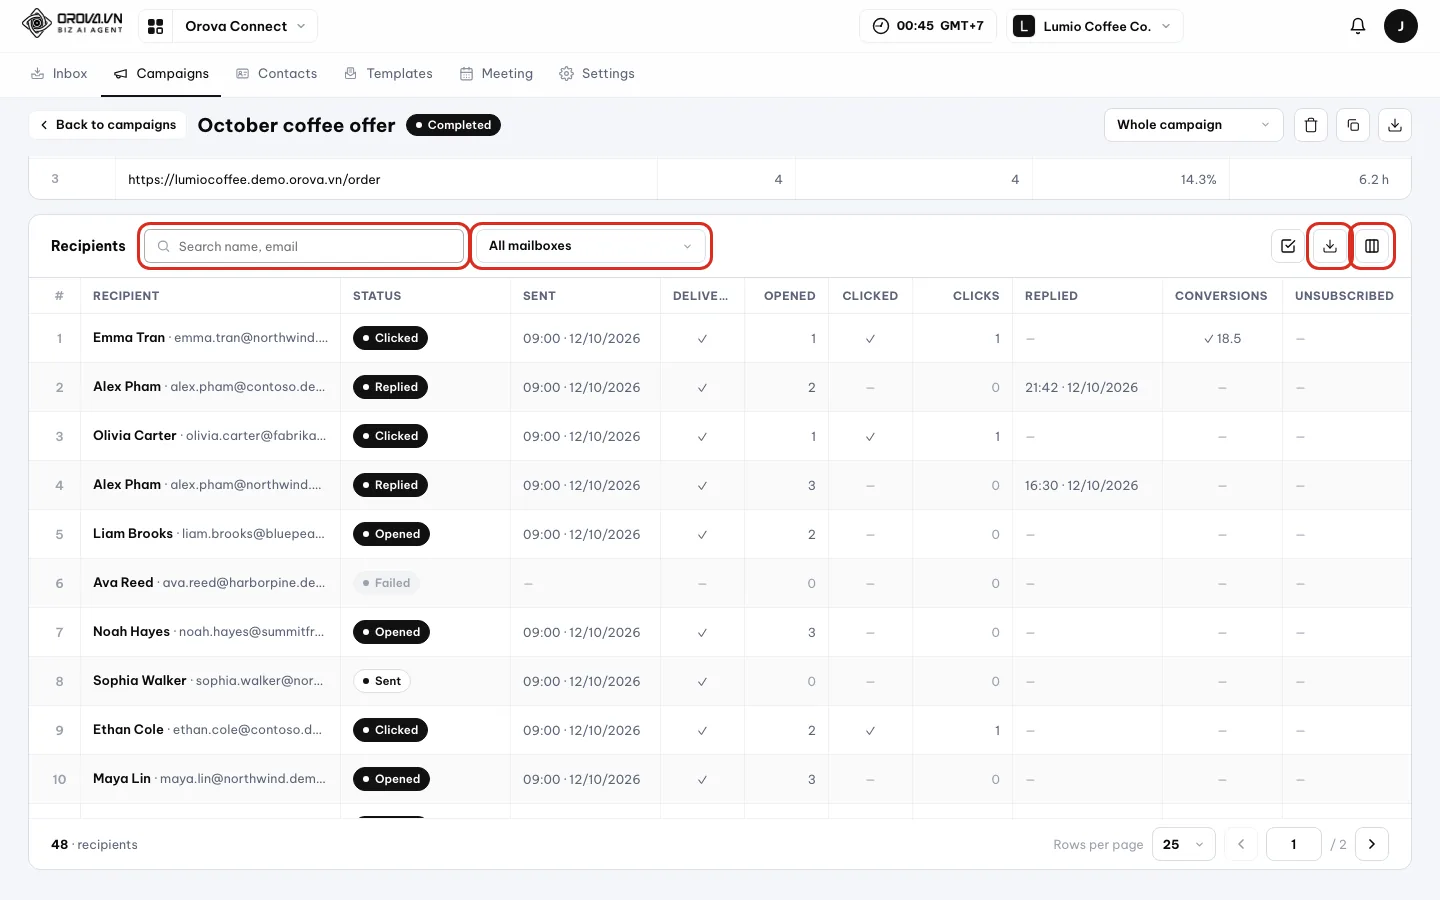The width and height of the screenshot is (1440, 900).
Task: Open the notifications bell
Action: click(x=1357, y=26)
